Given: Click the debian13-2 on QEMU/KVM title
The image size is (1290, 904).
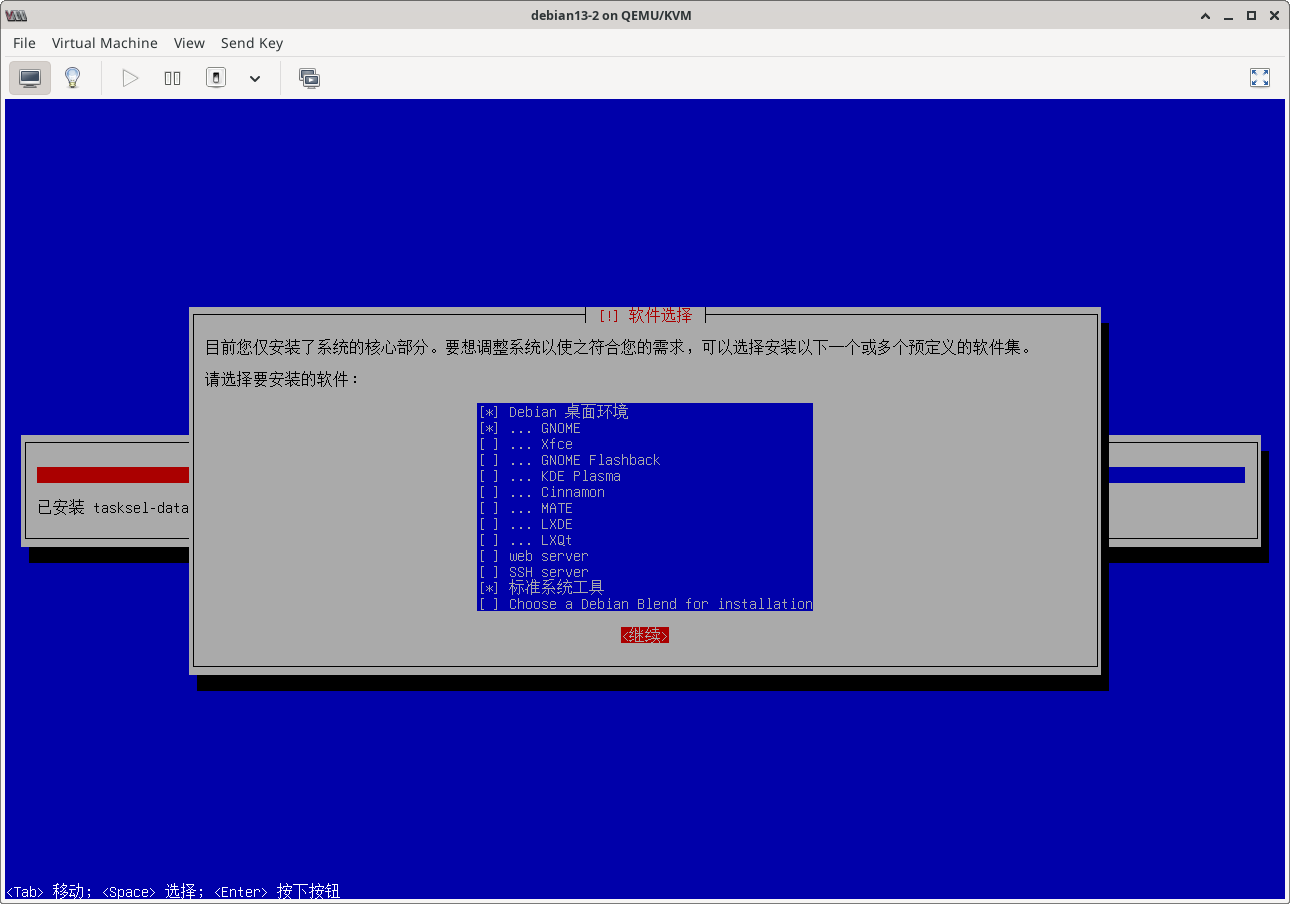Looking at the screenshot, I should tap(612, 15).
